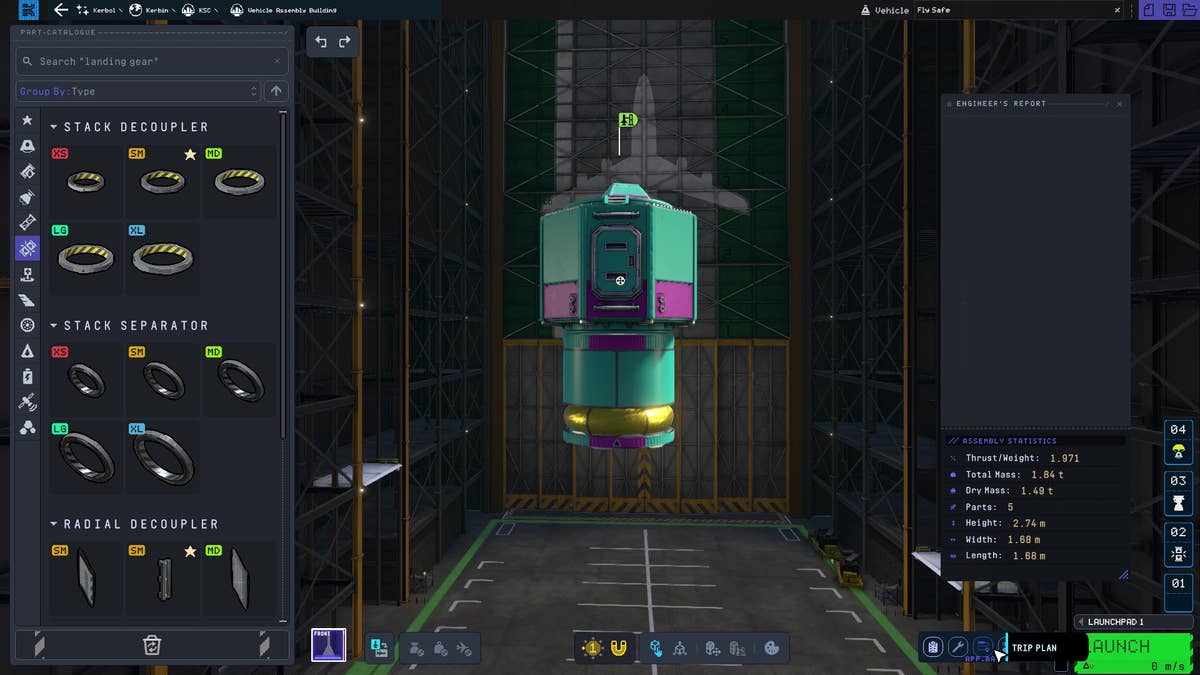
Task: Pick the XS stack decoupler part
Action: [86, 181]
